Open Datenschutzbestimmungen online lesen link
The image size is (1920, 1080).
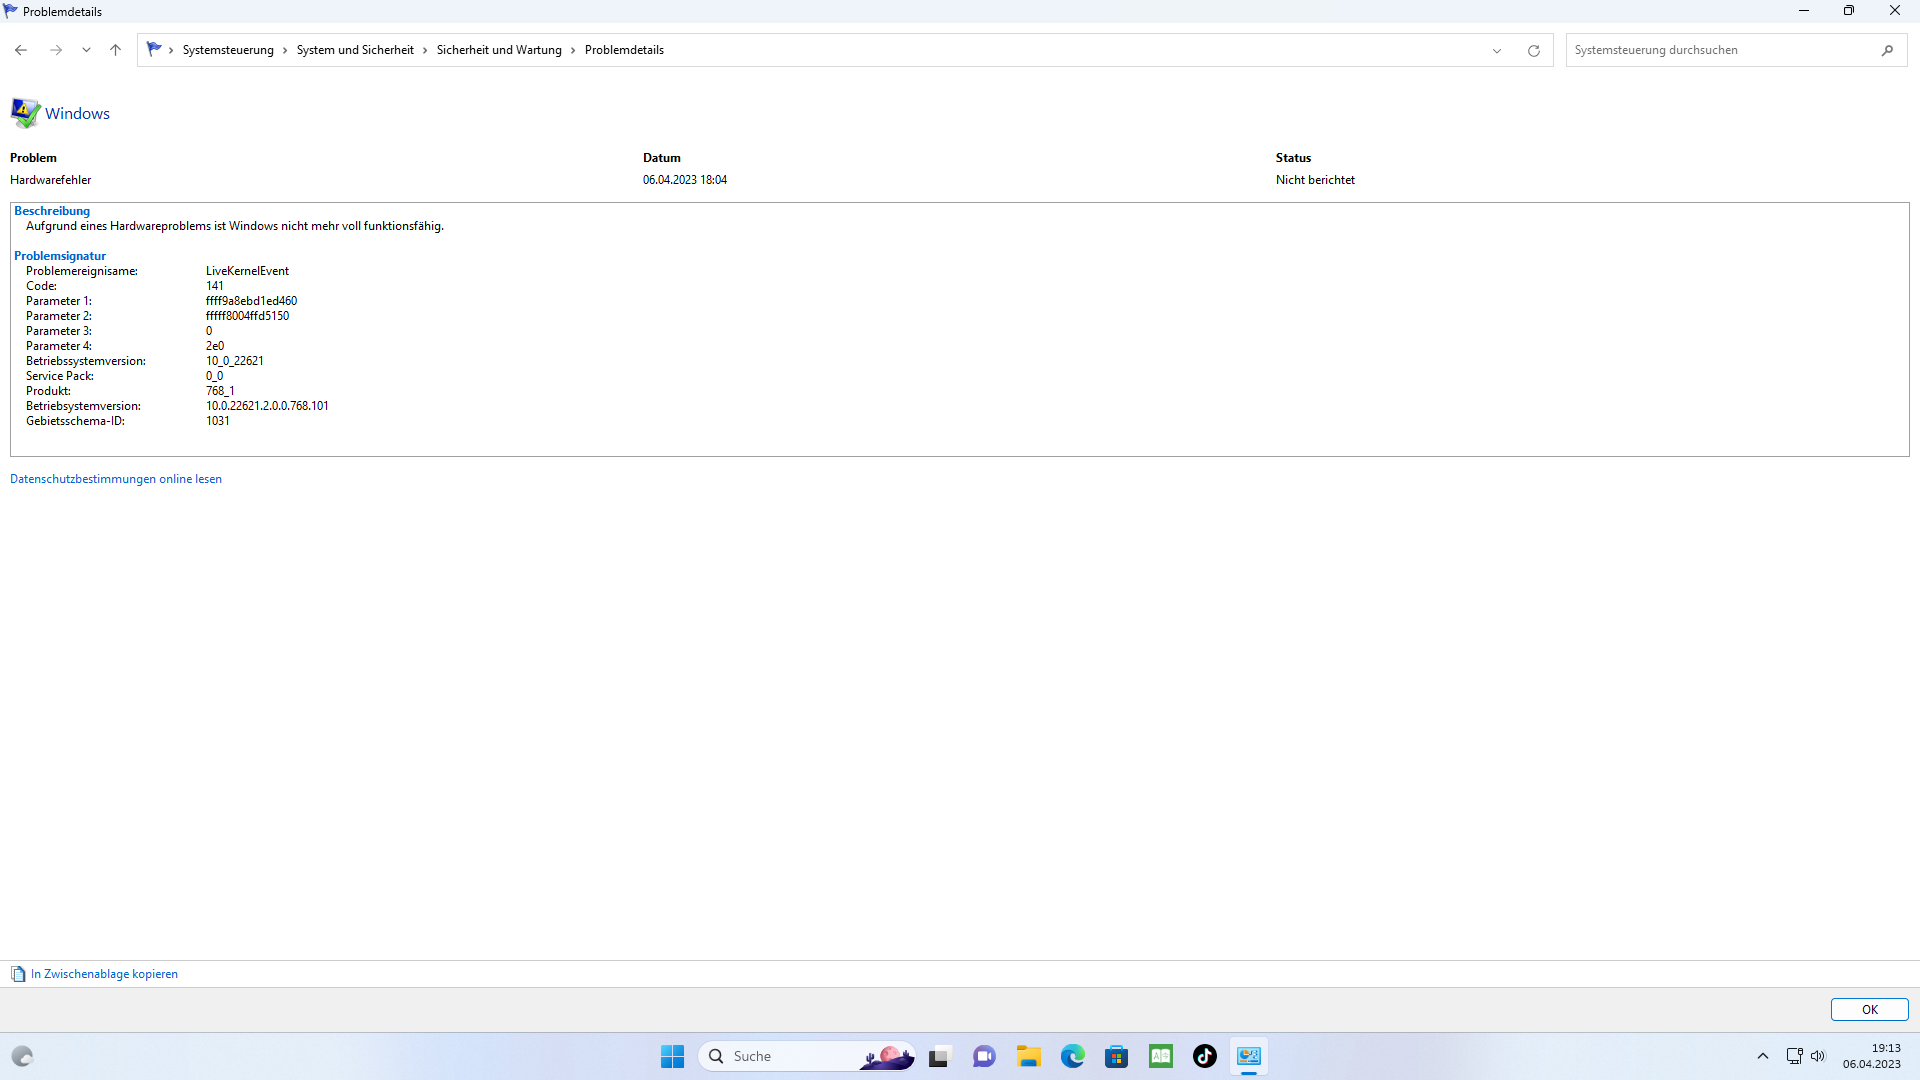click(x=116, y=479)
